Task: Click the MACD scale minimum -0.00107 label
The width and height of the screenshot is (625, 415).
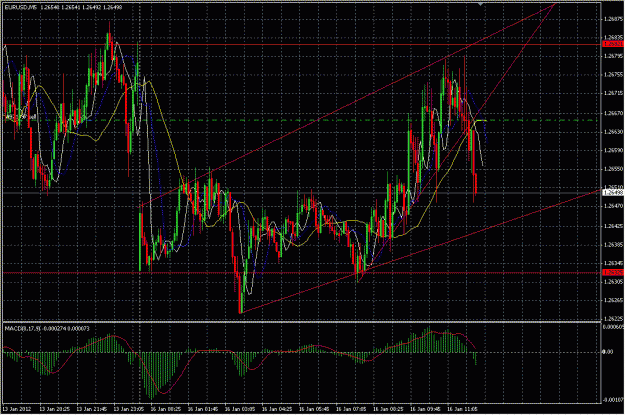Action: click(613, 400)
